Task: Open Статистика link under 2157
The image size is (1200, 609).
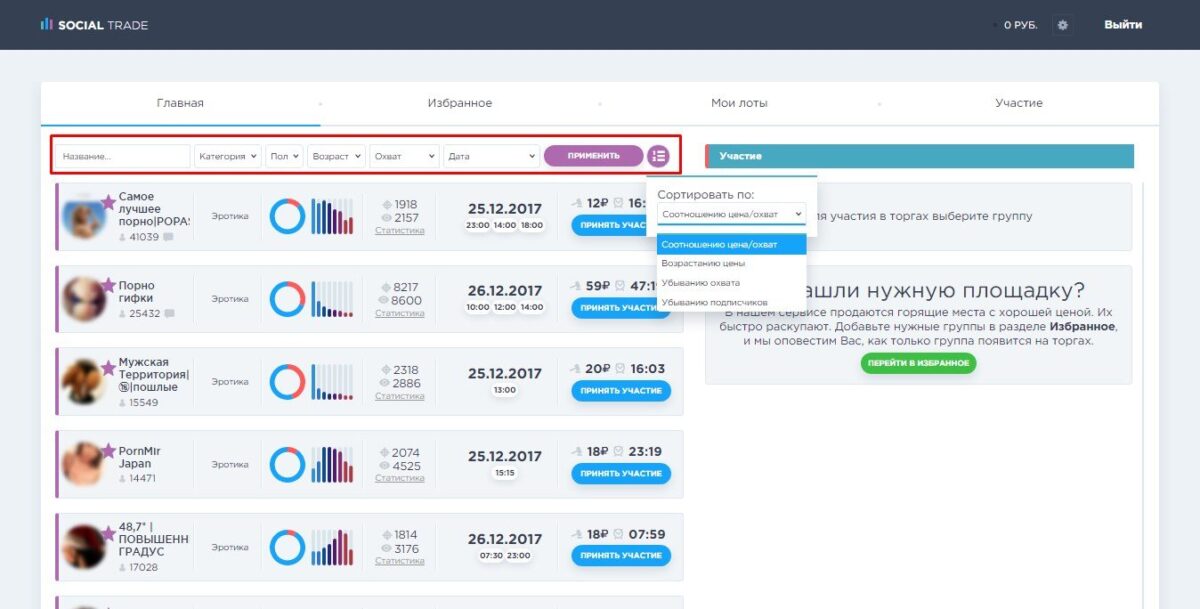Action: [400, 230]
